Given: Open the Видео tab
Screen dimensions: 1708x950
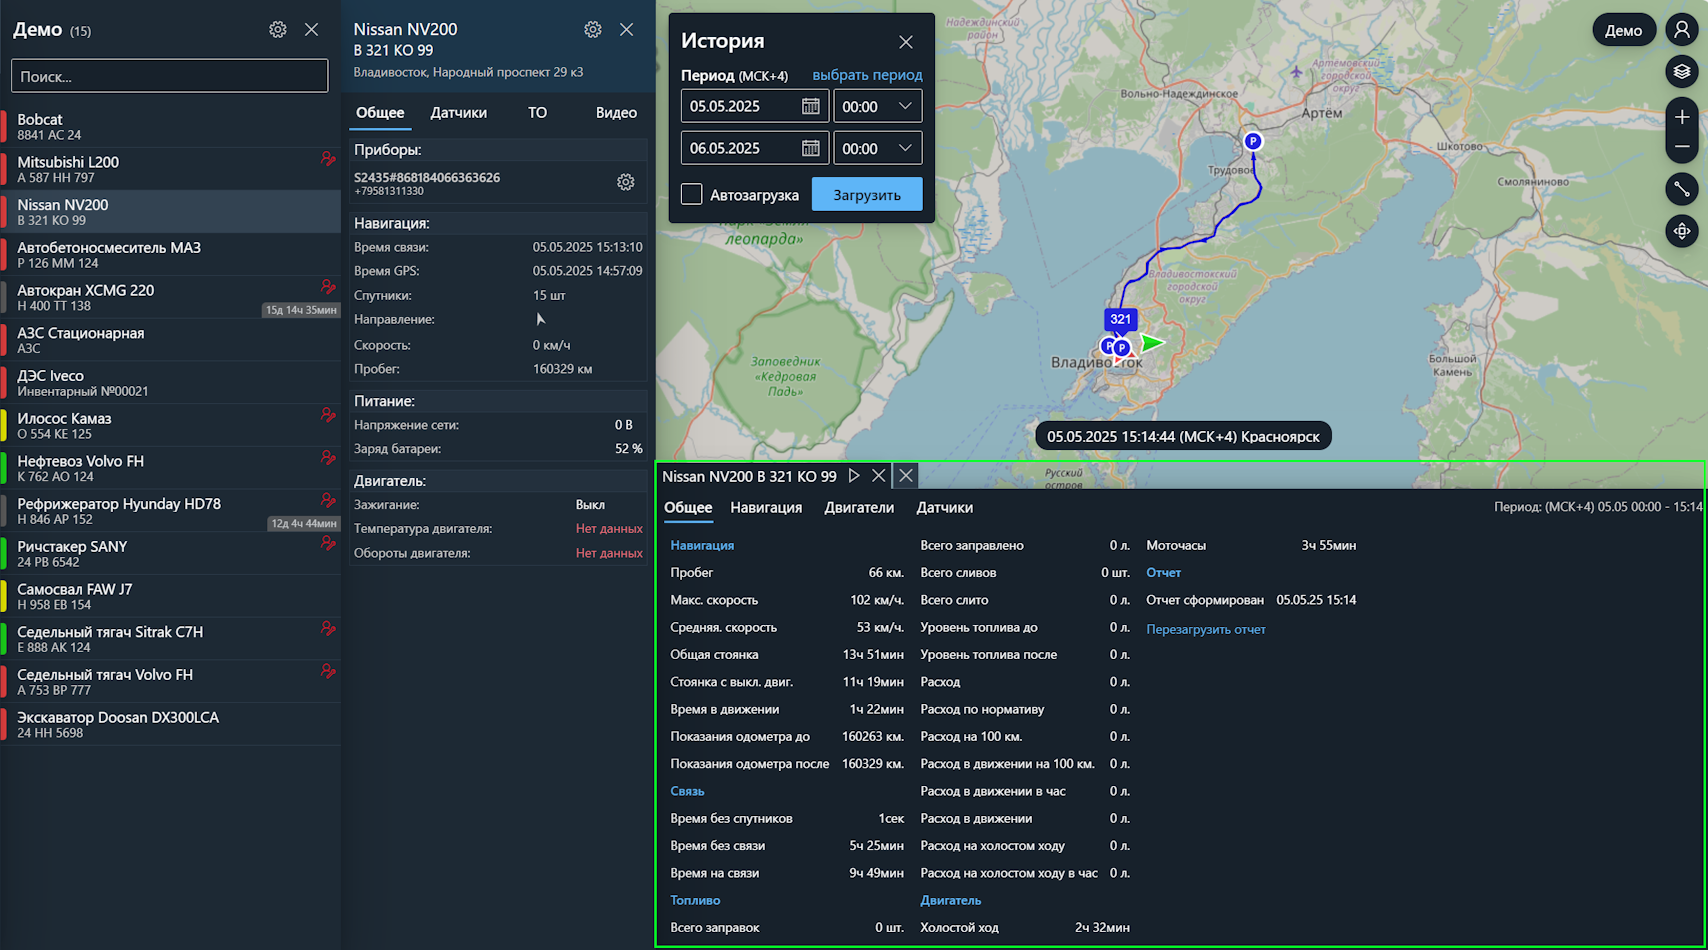Looking at the screenshot, I should [616, 113].
